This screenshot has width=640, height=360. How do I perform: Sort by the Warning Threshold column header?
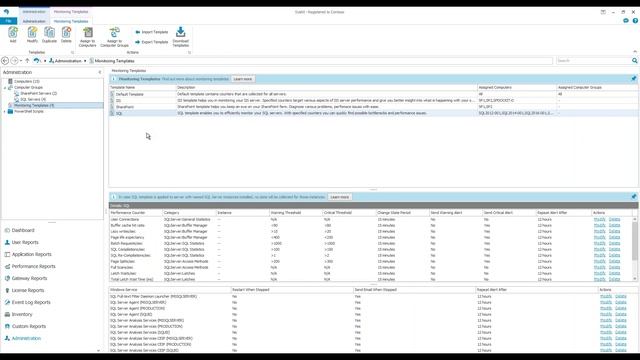click(x=296, y=213)
